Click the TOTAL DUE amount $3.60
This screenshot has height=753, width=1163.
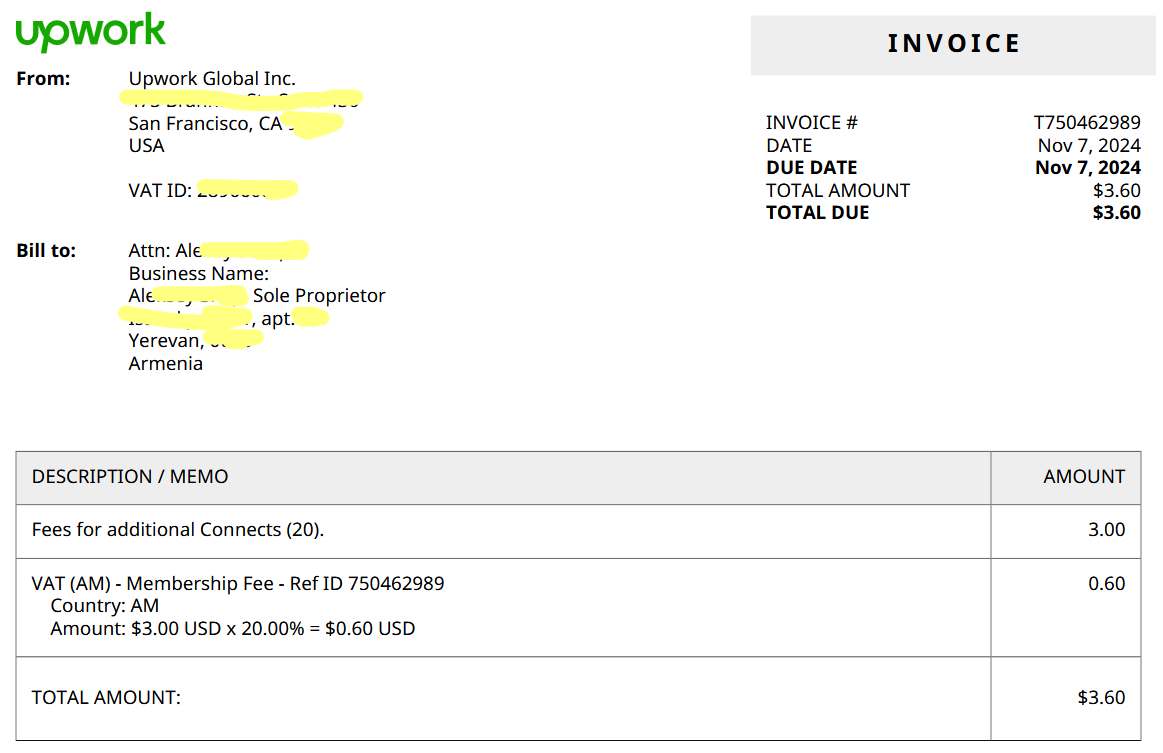click(1116, 213)
